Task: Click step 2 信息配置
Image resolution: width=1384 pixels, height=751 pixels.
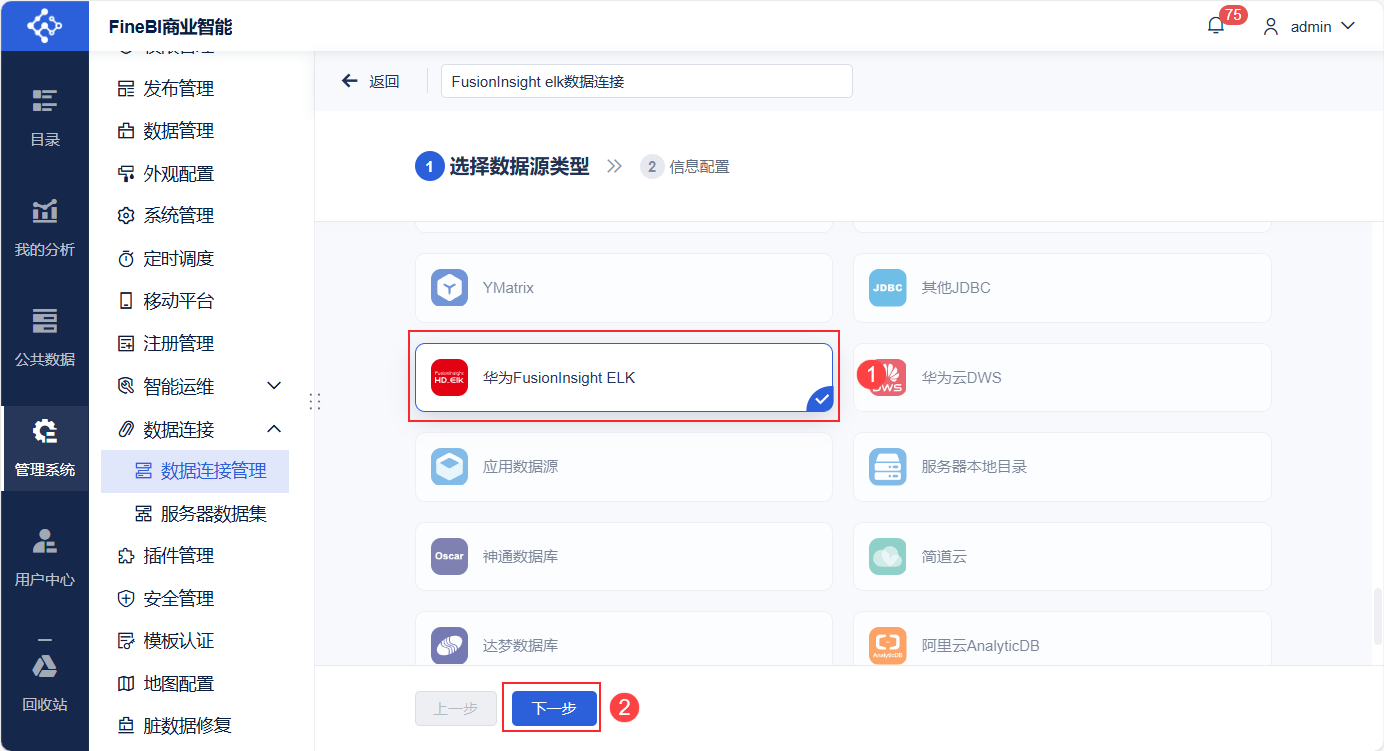Action: [x=685, y=167]
